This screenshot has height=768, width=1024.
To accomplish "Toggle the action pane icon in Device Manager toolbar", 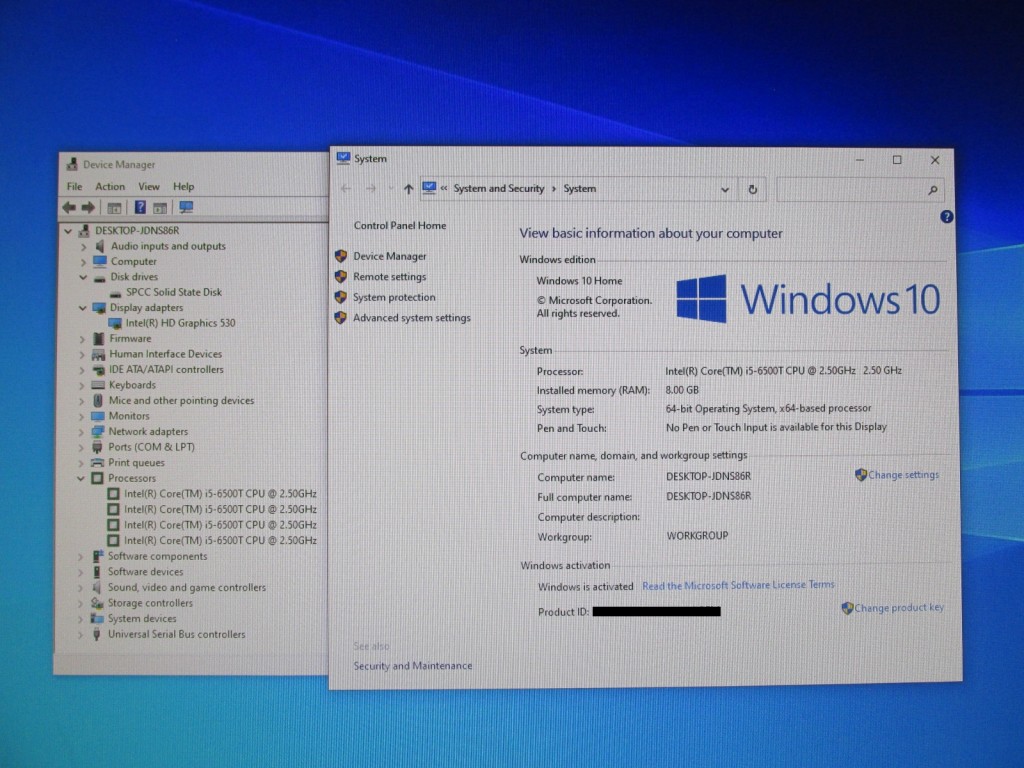I will (x=160, y=208).
